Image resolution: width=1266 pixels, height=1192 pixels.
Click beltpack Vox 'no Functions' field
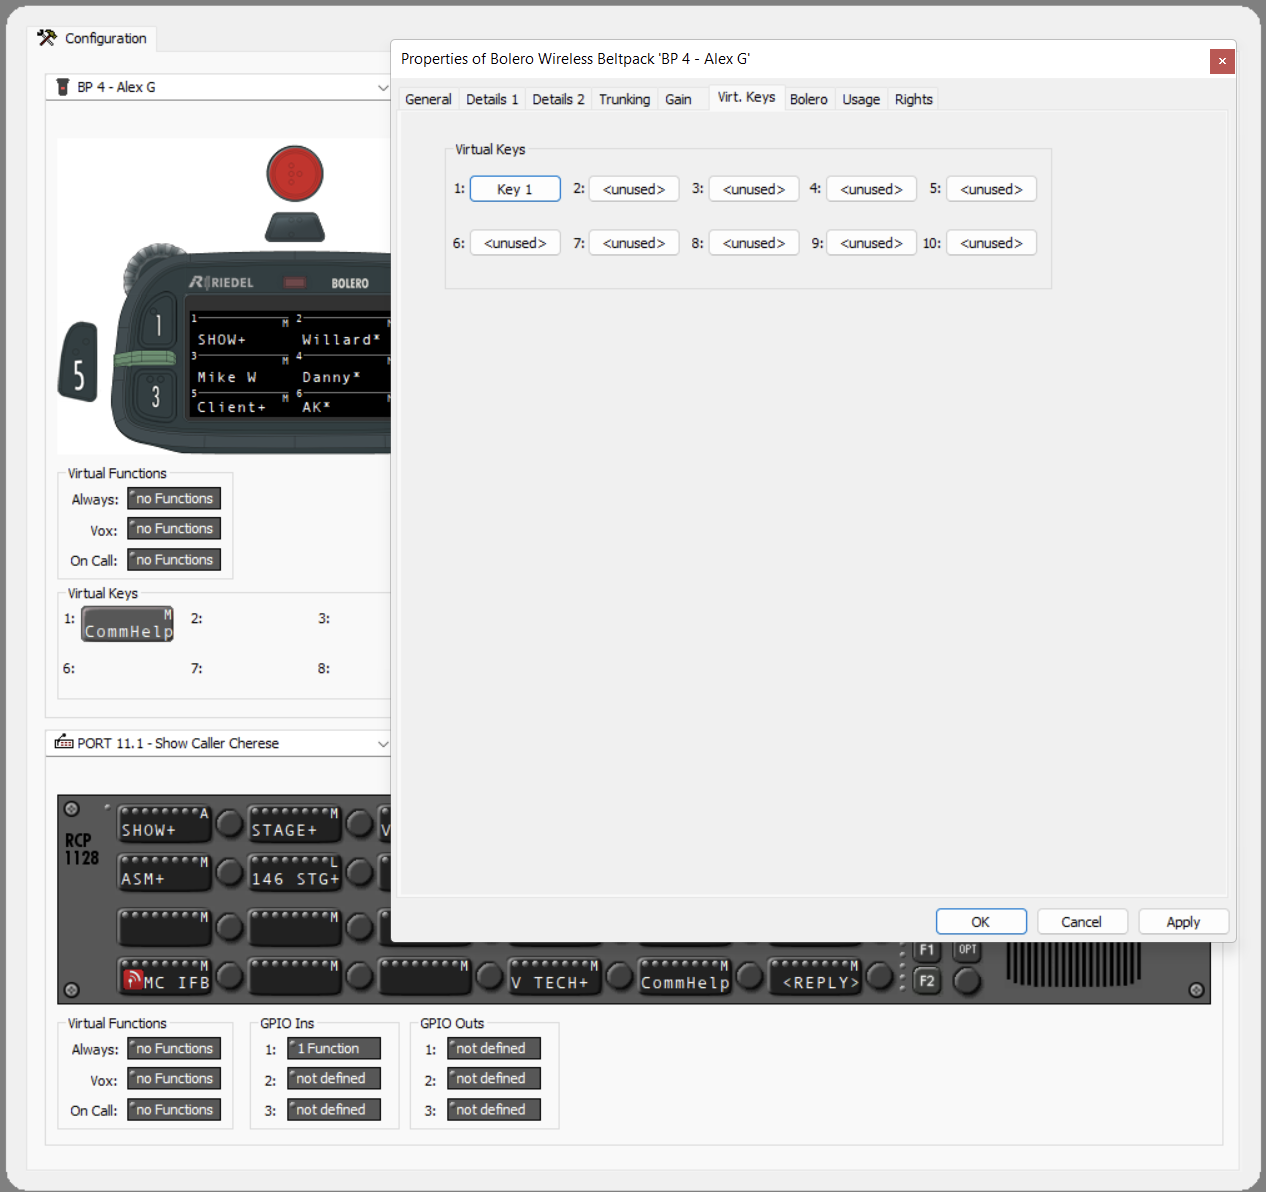(174, 529)
